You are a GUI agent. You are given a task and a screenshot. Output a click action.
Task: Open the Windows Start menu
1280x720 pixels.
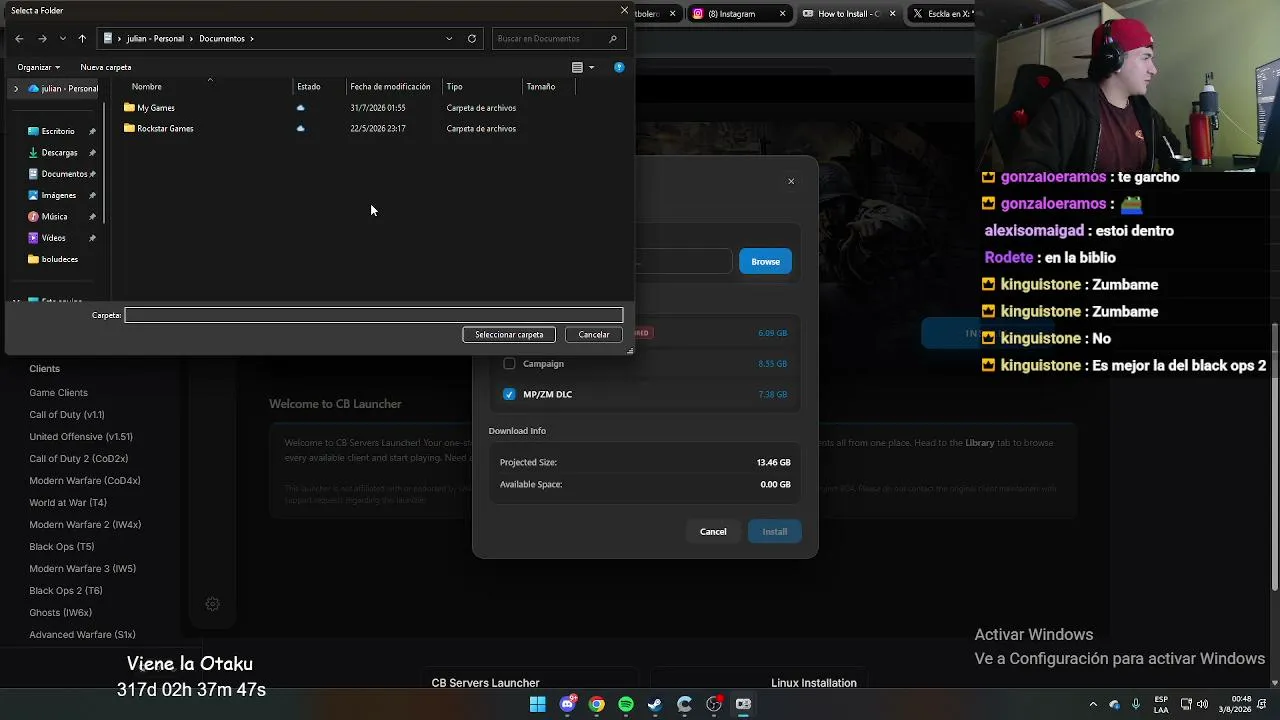tap(538, 704)
